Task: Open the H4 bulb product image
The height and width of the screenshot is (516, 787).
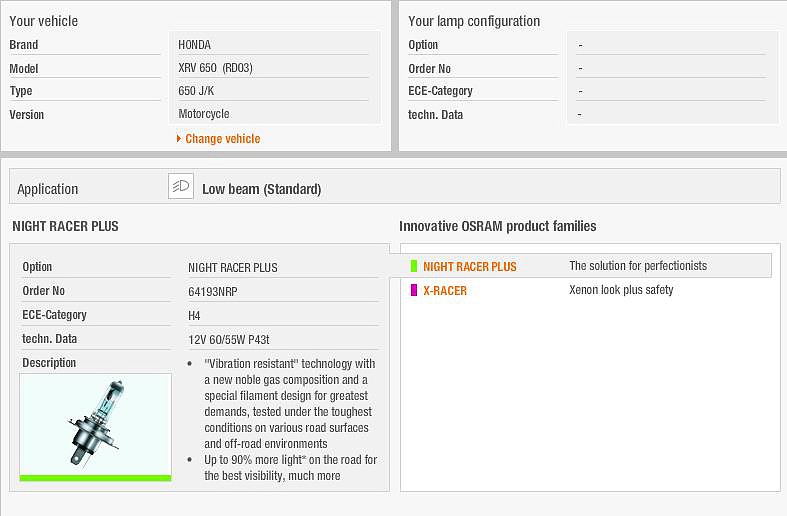Action: 95,424
